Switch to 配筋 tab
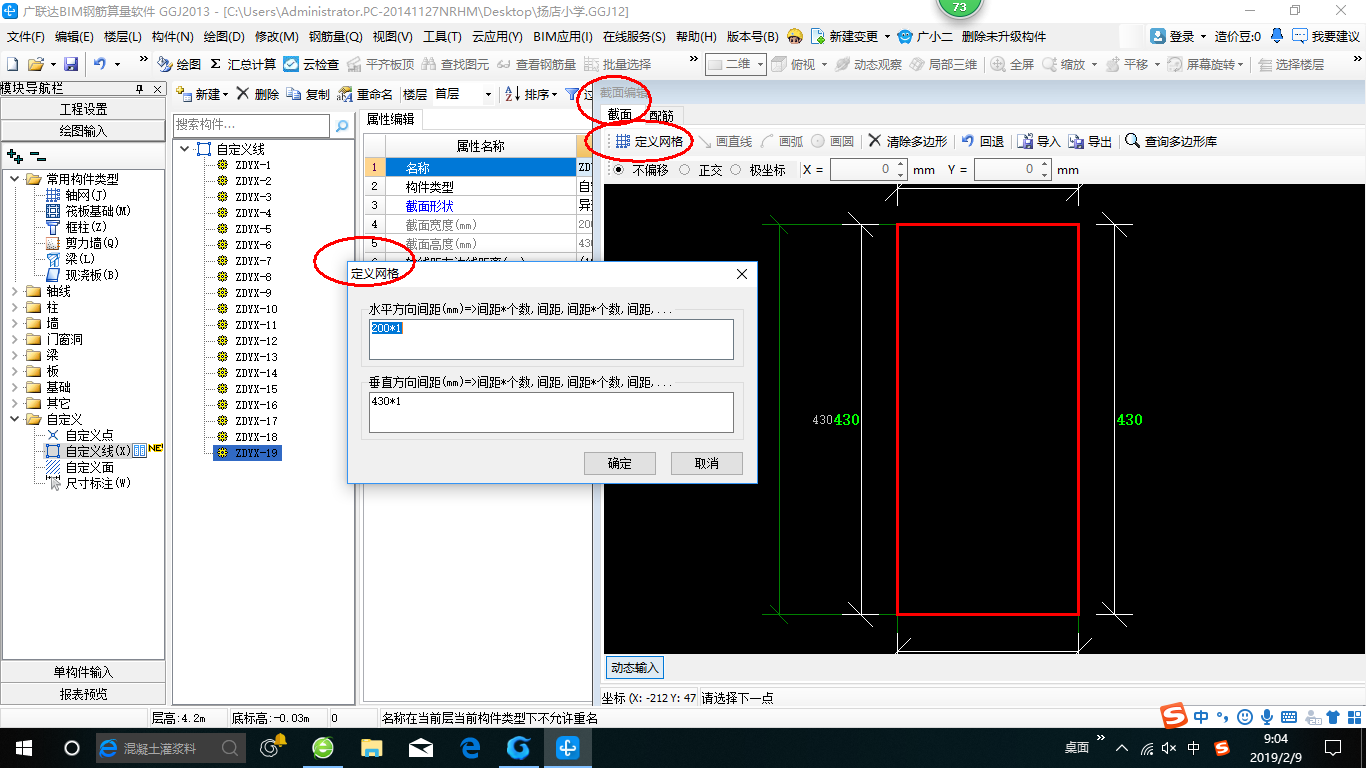The width and height of the screenshot is (1366, 768). click(661, 115)
